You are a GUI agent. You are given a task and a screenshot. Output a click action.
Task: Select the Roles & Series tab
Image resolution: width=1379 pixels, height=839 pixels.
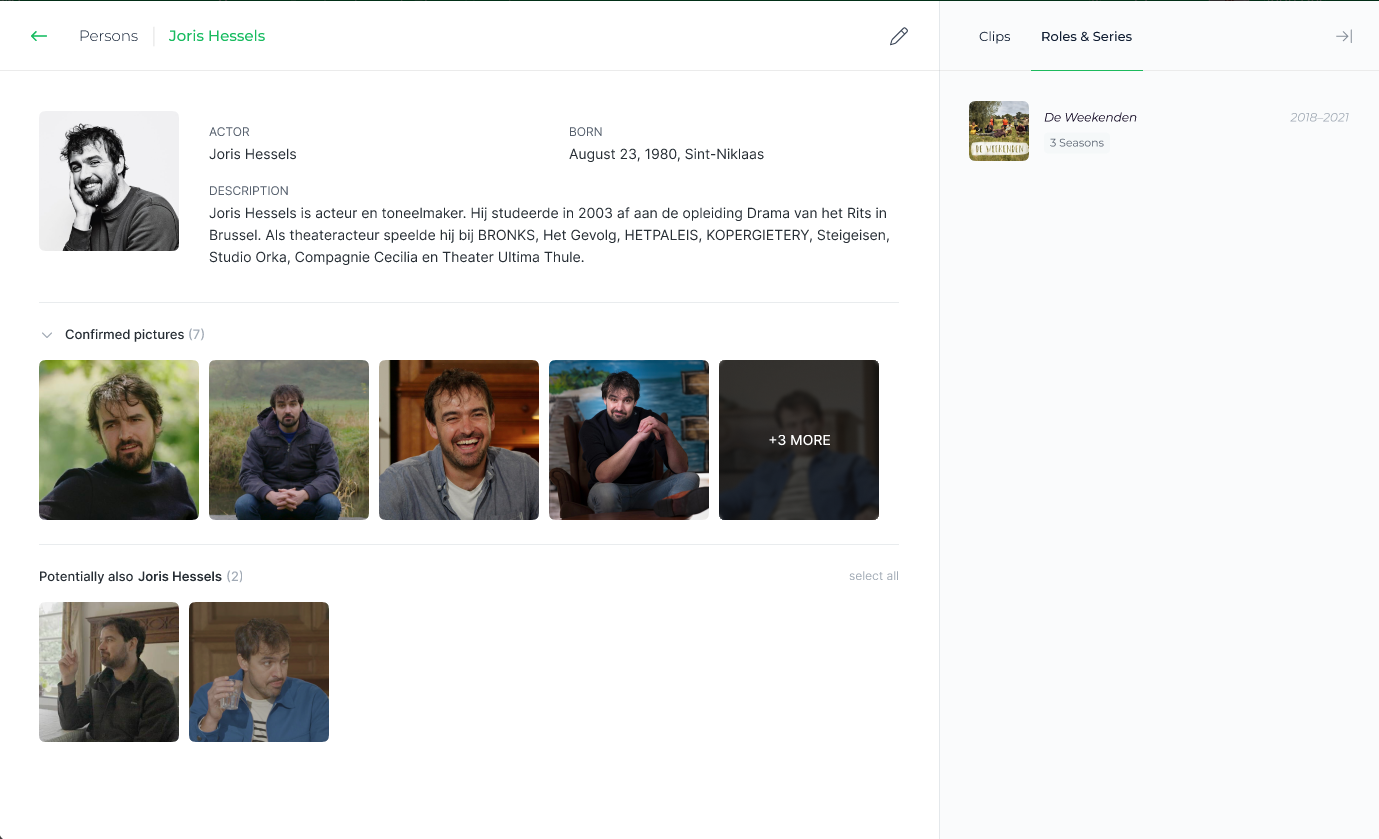(x=1086, y=36)
